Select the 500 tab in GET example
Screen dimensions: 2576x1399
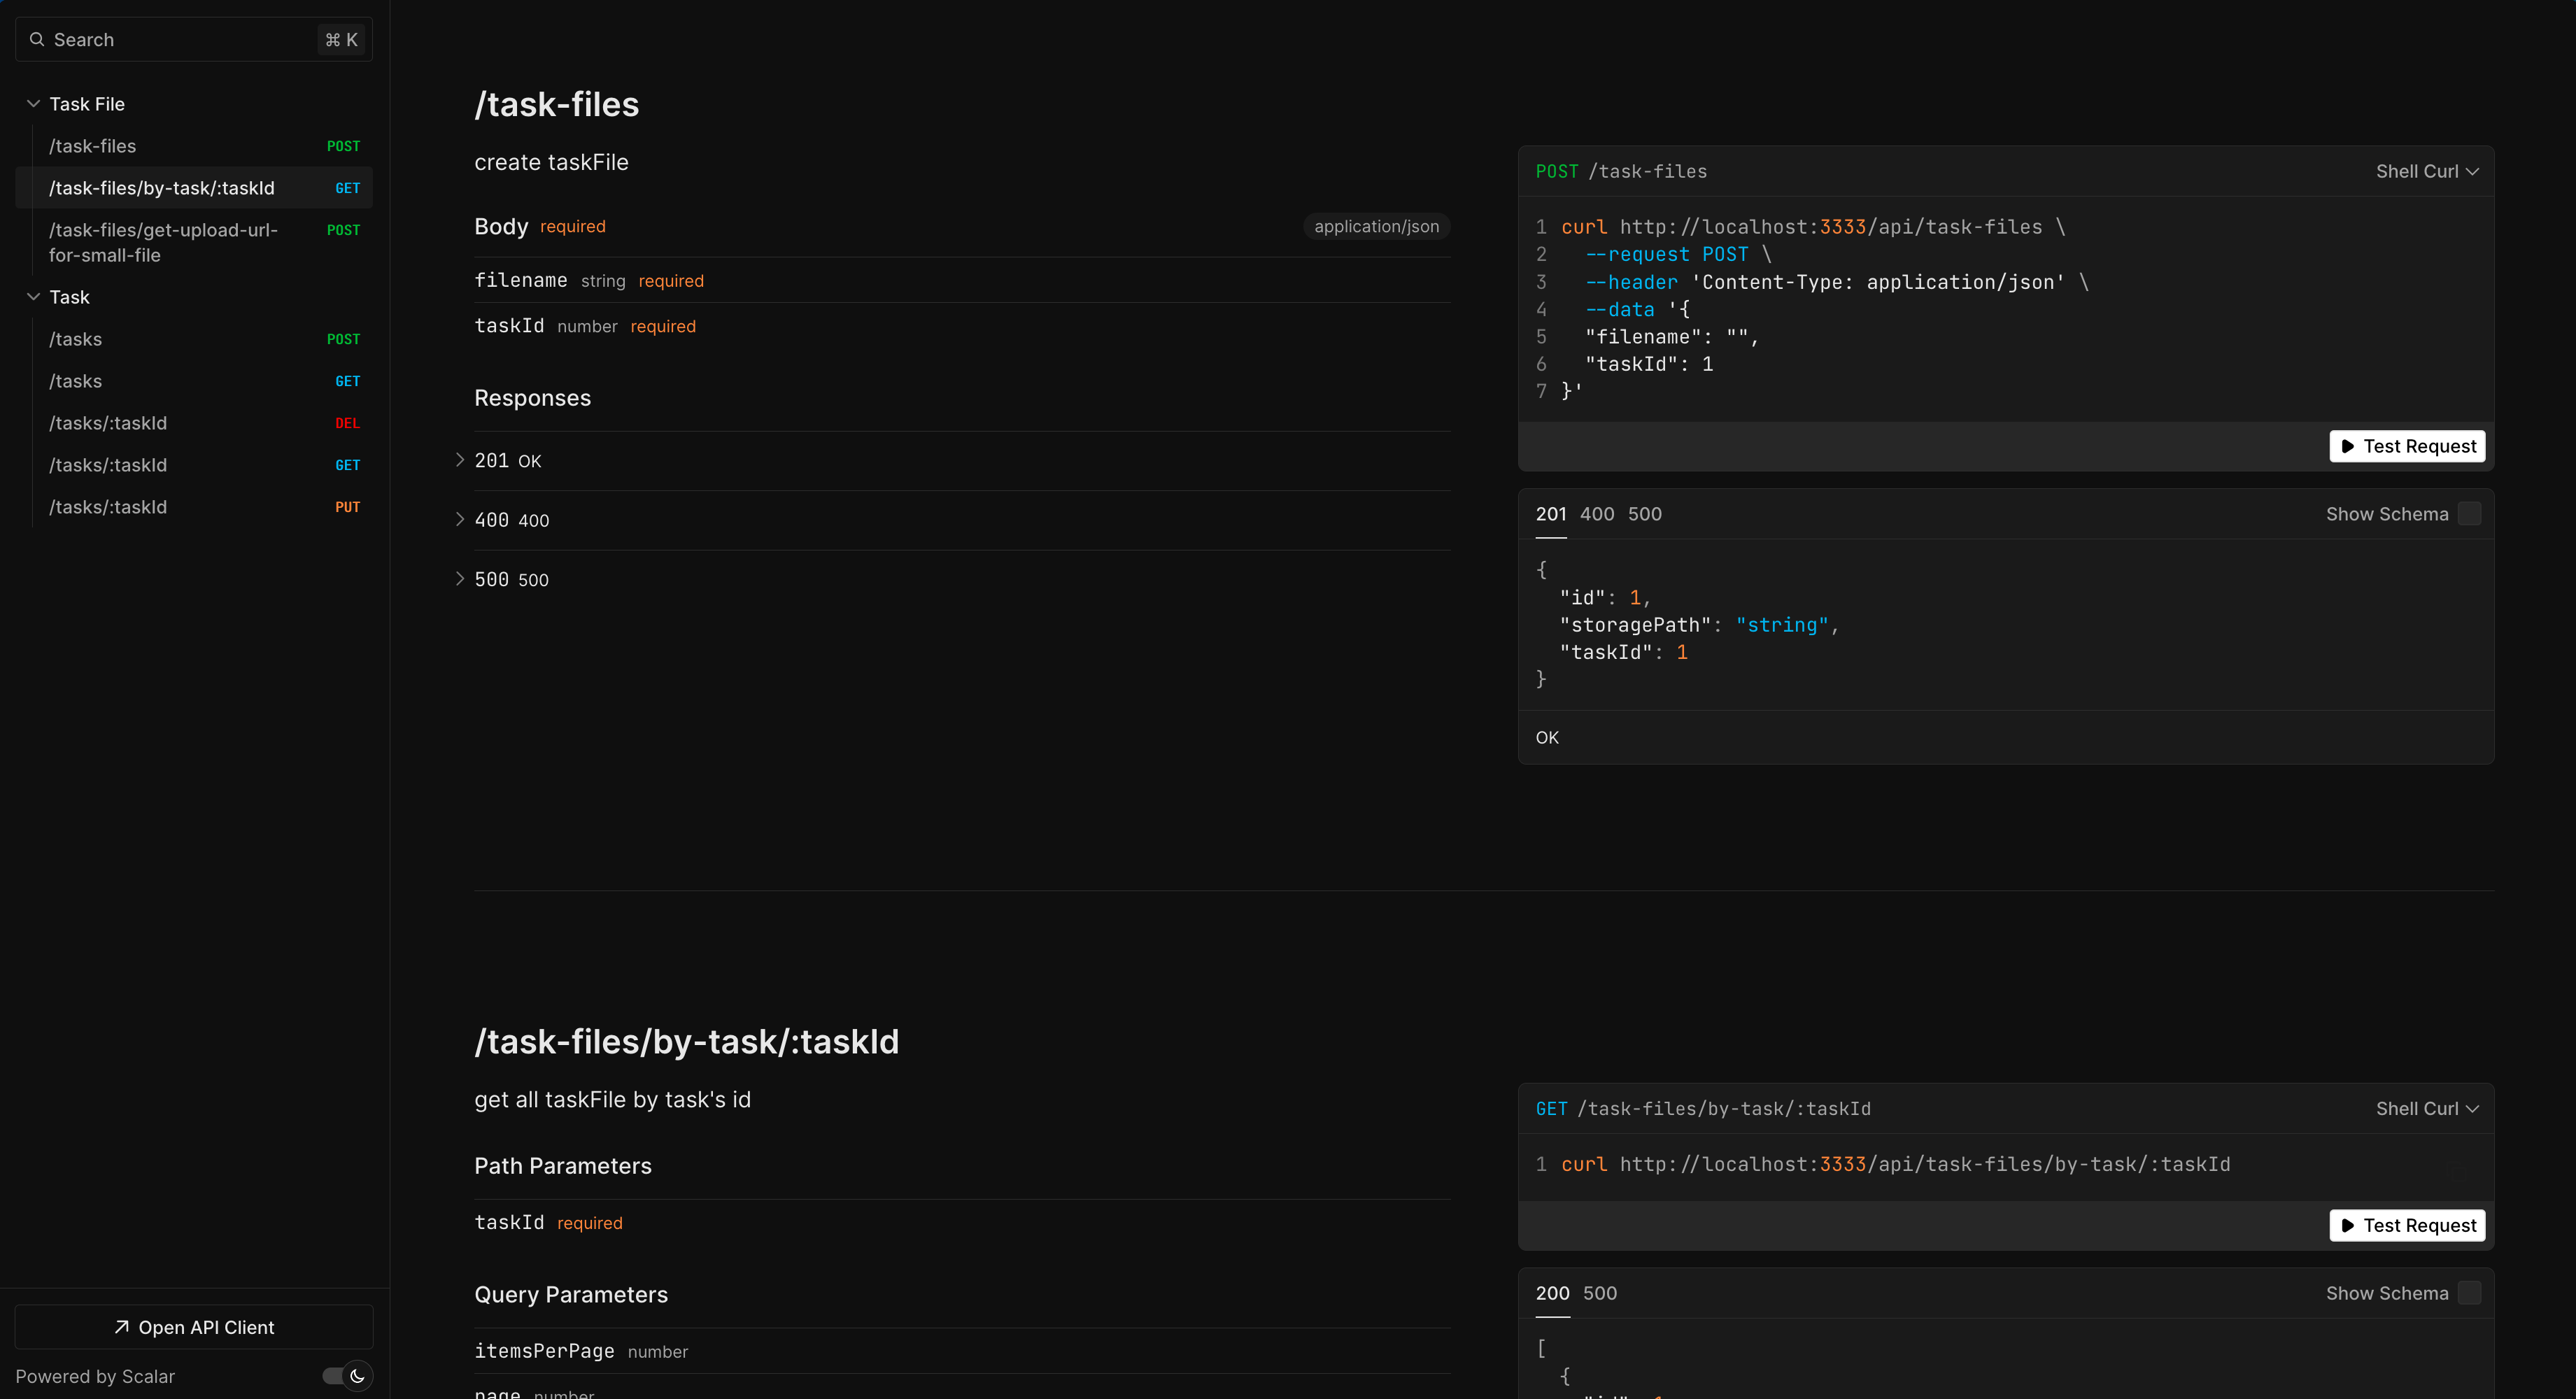click(1599, 1293)
